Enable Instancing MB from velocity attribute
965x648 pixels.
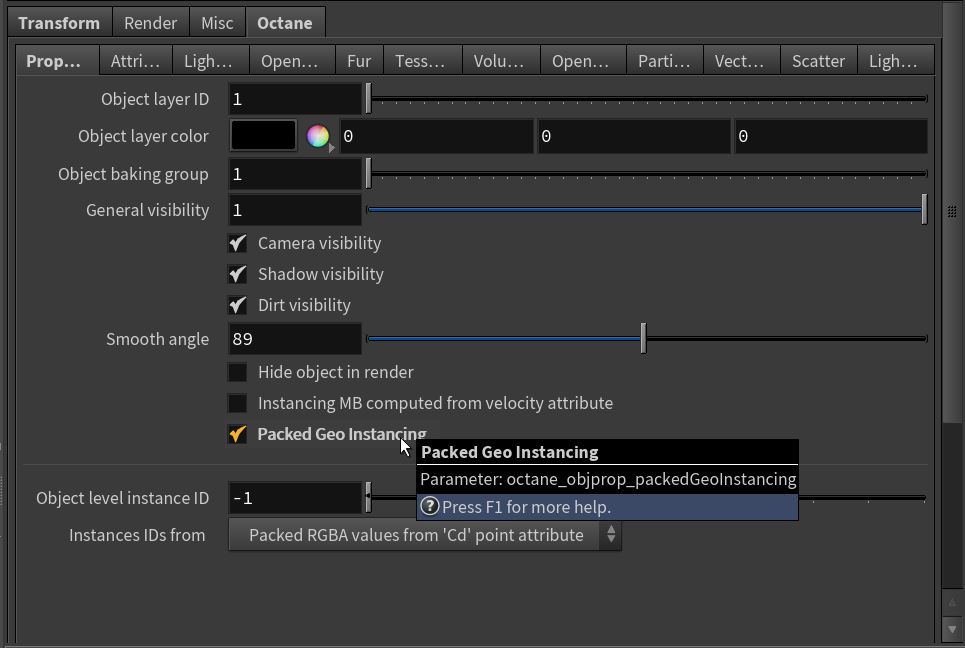coord(238,403)
